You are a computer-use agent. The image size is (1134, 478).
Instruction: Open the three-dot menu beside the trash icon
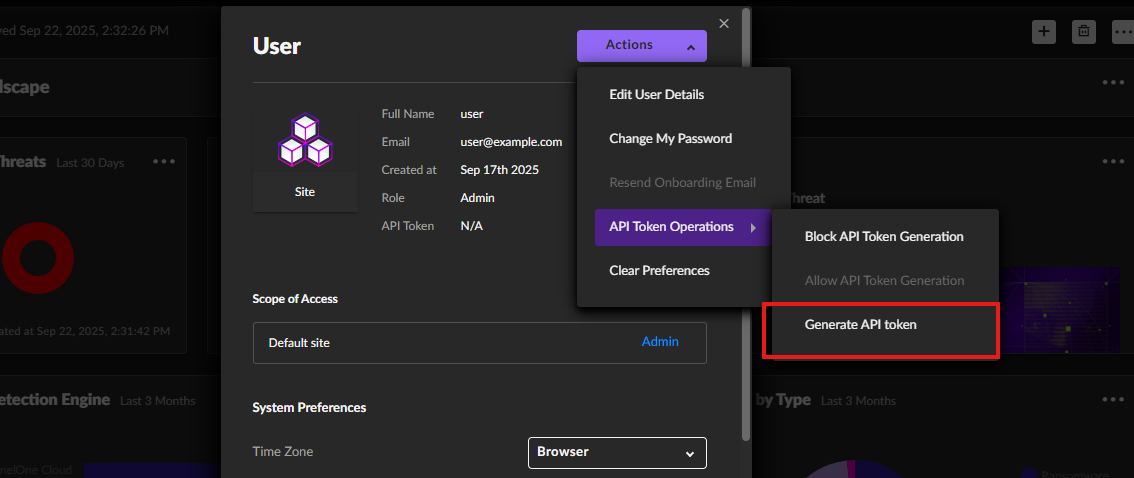pos(1123,32)
